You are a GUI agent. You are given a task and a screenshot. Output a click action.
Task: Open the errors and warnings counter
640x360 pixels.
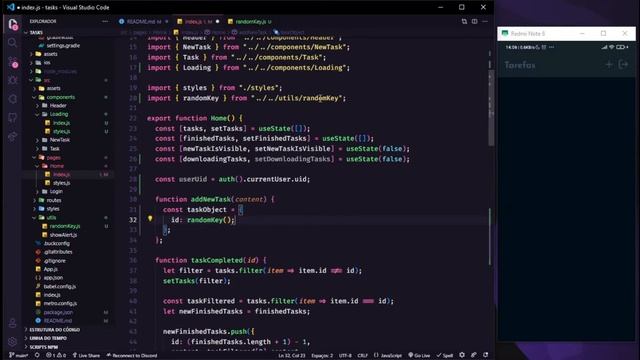pos(56,356)
